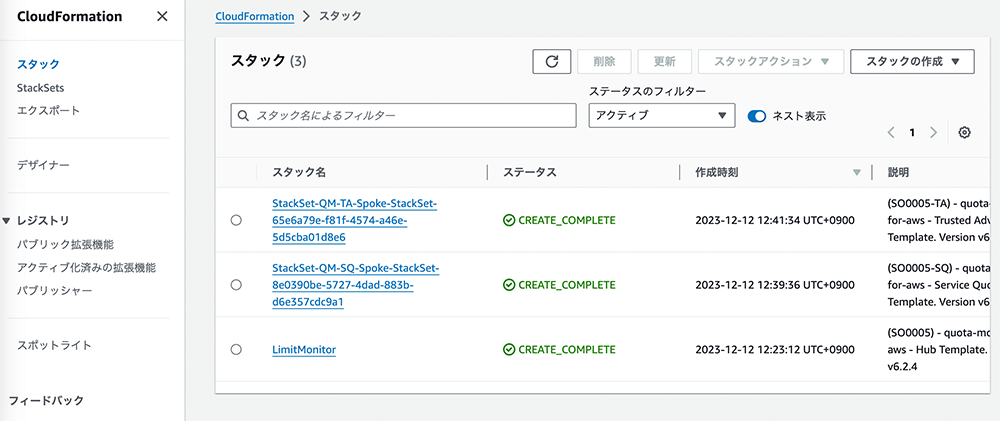Click the TA-Spoke stack success status icon
This screenshot has height=421, width=1000.
(x=508, y=221)
